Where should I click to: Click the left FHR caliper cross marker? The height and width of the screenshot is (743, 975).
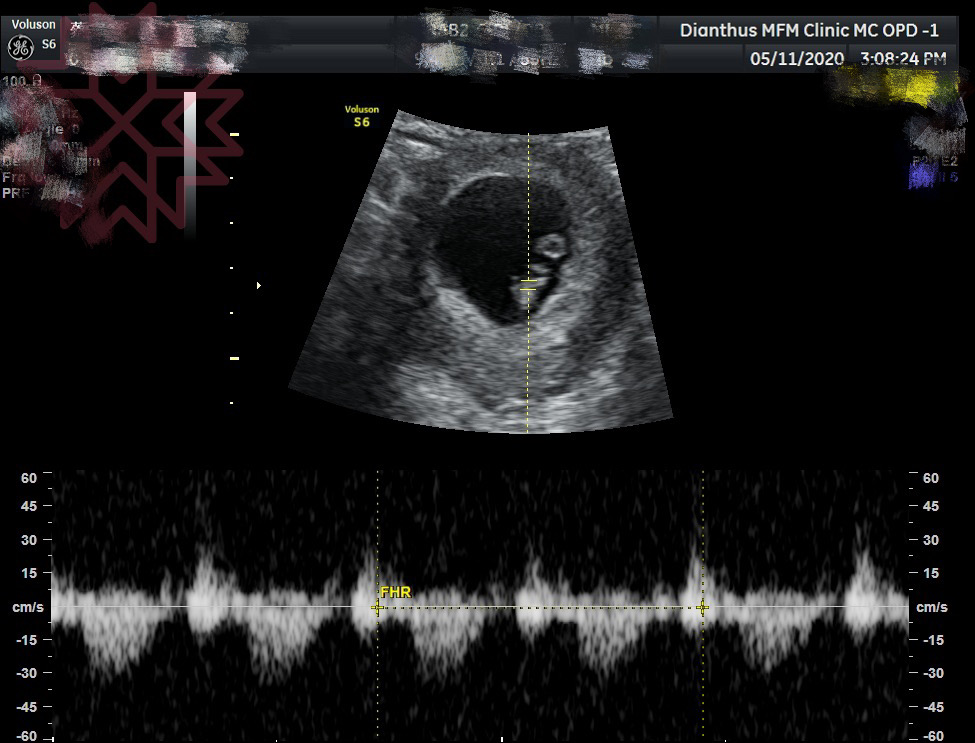[x=377, y=607]
